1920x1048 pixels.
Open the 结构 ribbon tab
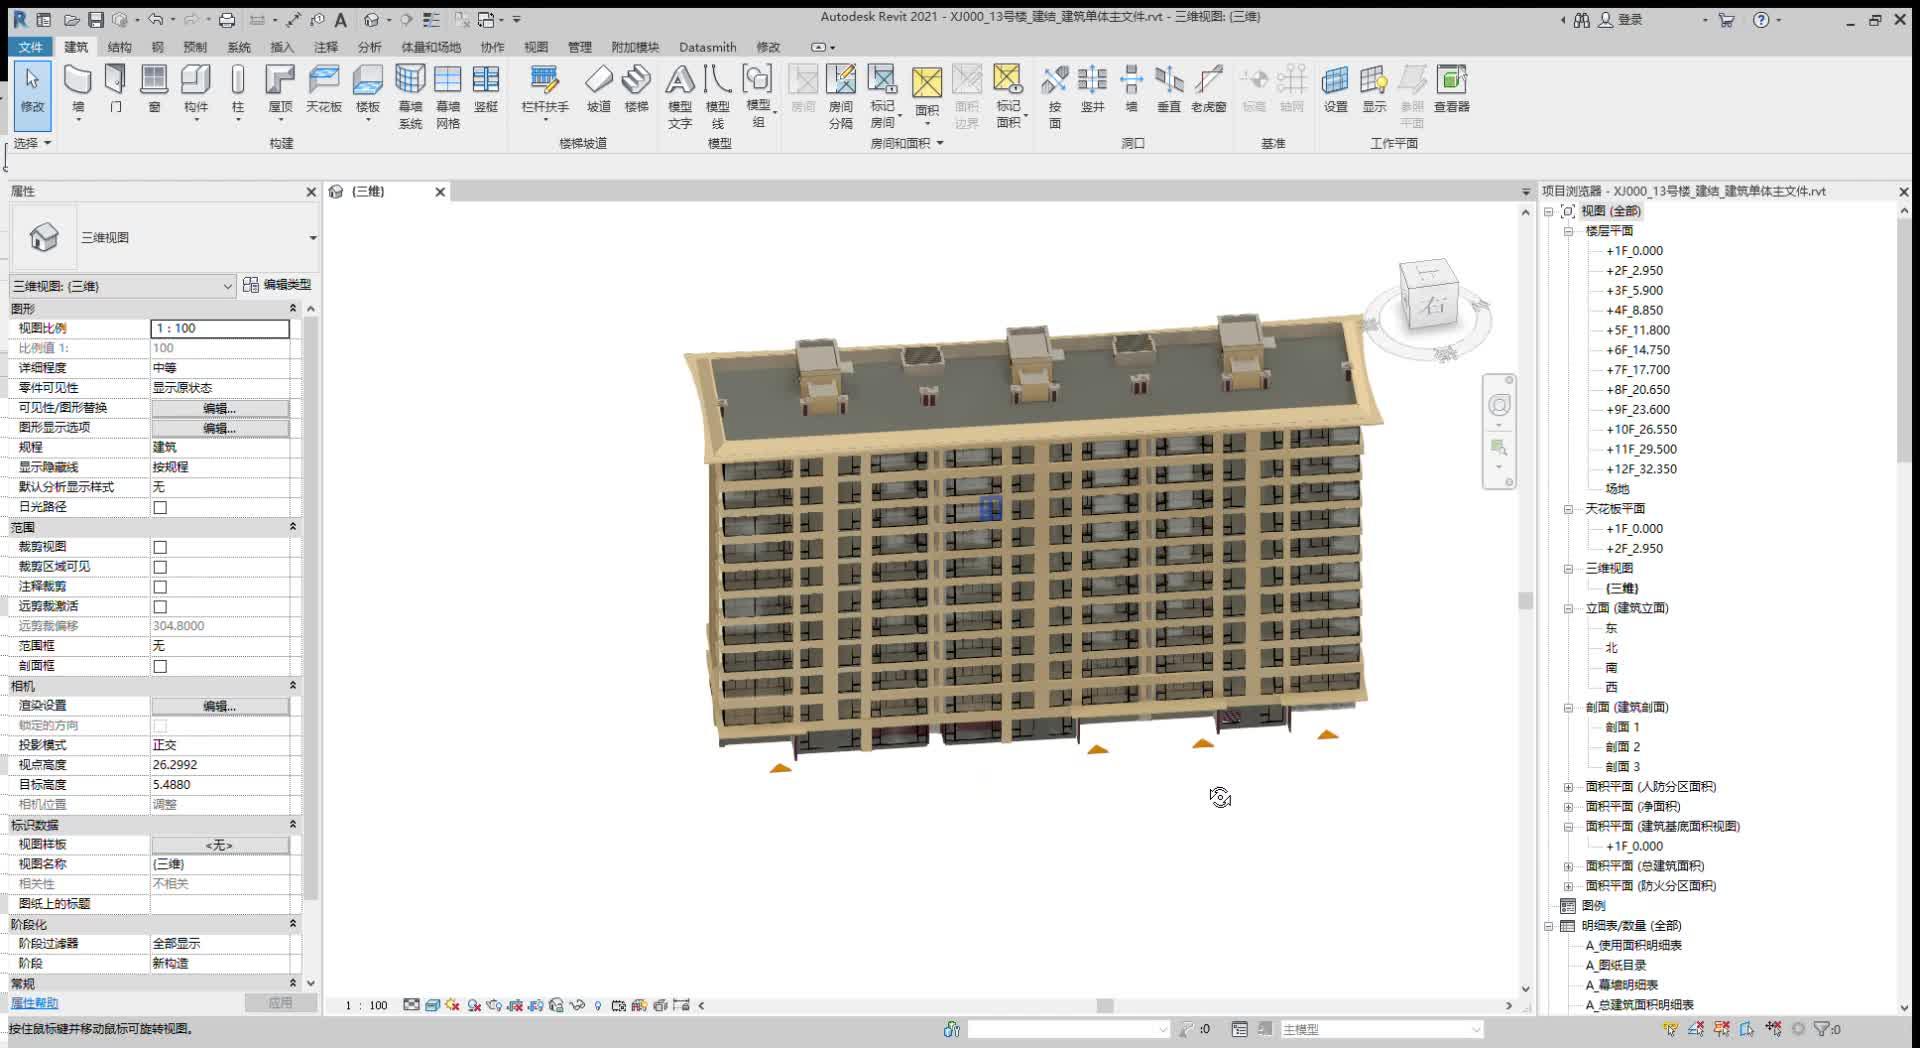pos(119,47)
